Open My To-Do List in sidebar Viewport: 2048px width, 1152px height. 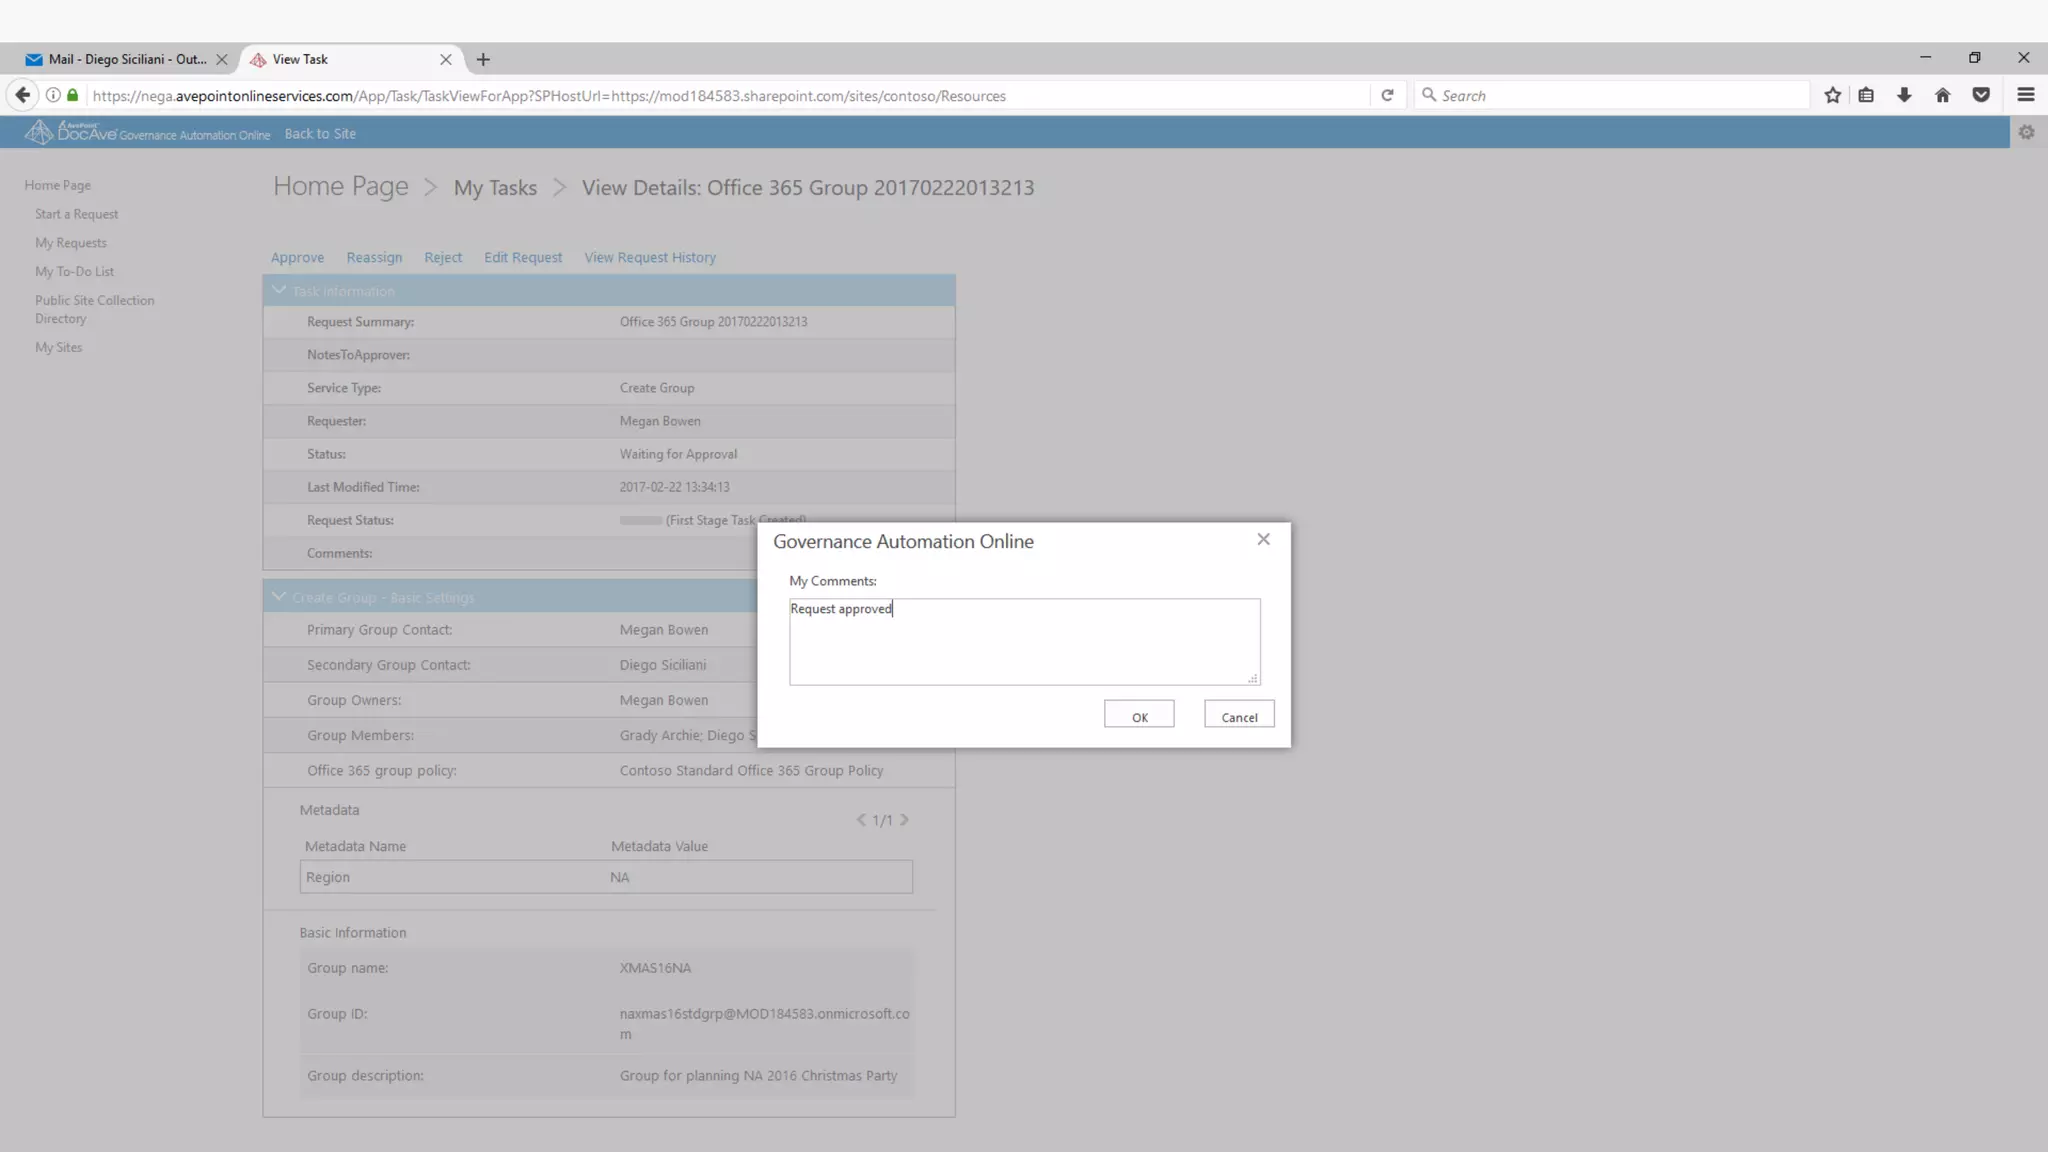(x=74, y=271)
